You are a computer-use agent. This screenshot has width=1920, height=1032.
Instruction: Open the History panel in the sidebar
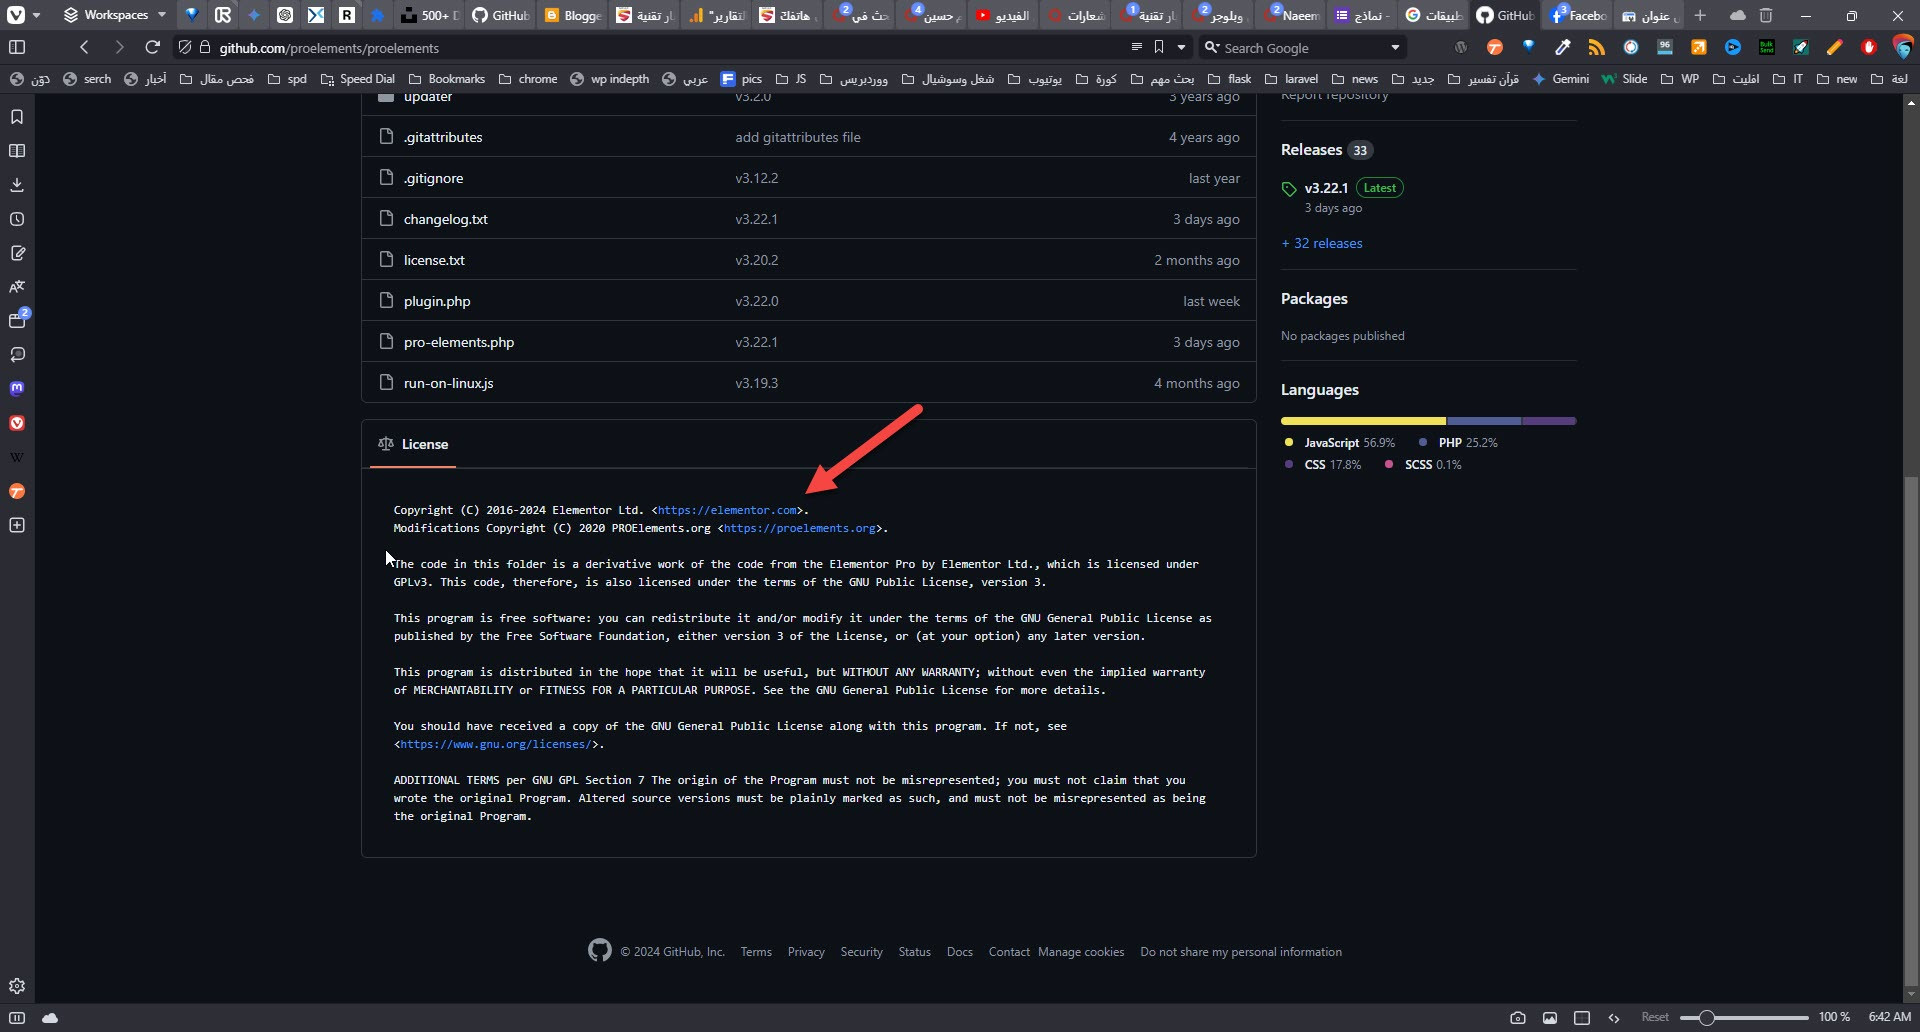click(17, 219)
